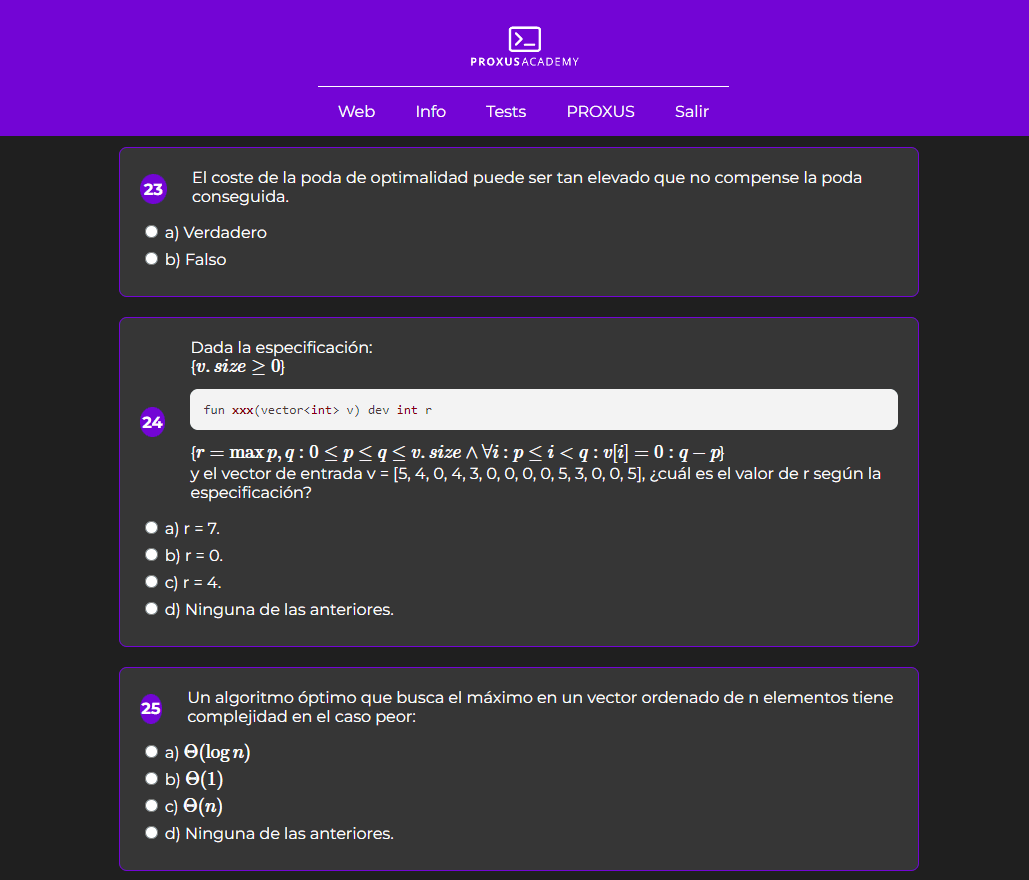
Task: Click the Proxus Academy terminal logo icon
Action: (x=524, y=40)
